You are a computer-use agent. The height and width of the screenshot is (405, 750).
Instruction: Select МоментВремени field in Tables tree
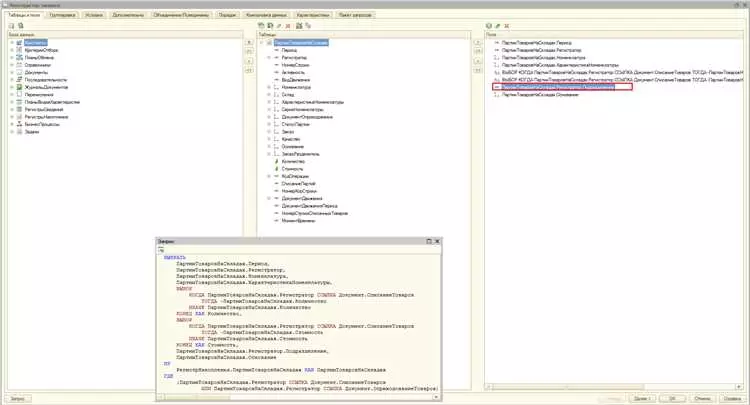pyautogui.click(x=298, y=221)
